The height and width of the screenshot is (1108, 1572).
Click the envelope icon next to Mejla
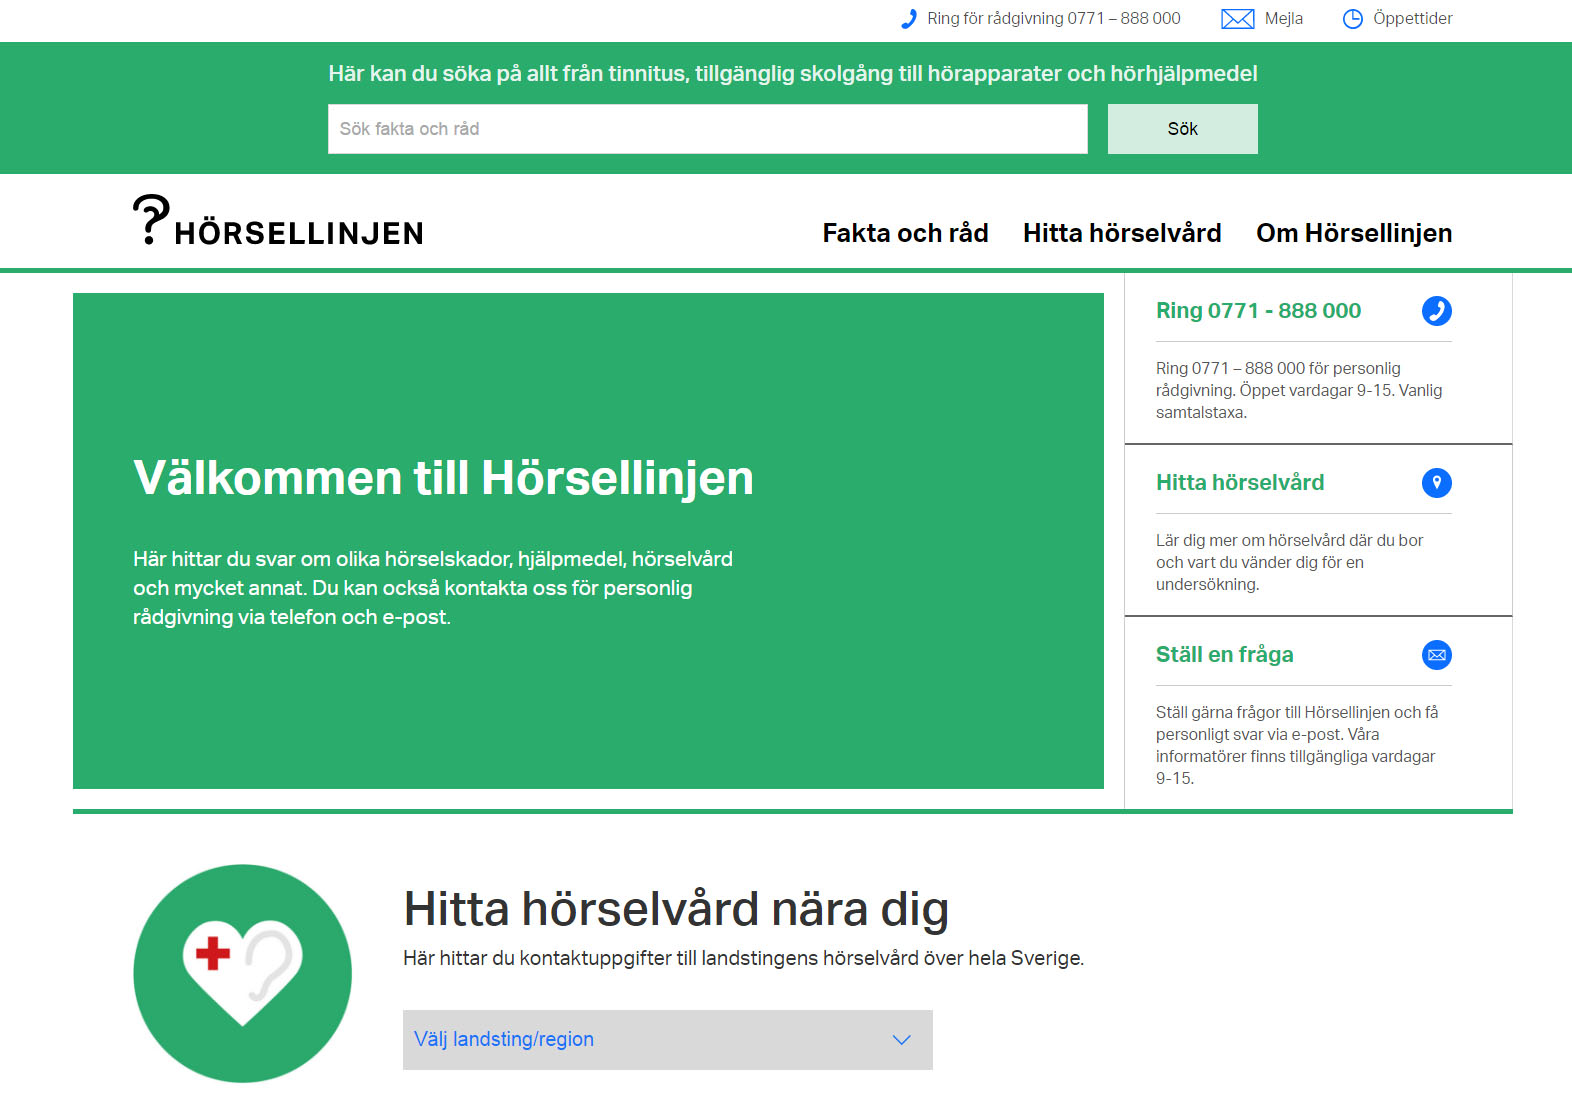pos(1237,19)
